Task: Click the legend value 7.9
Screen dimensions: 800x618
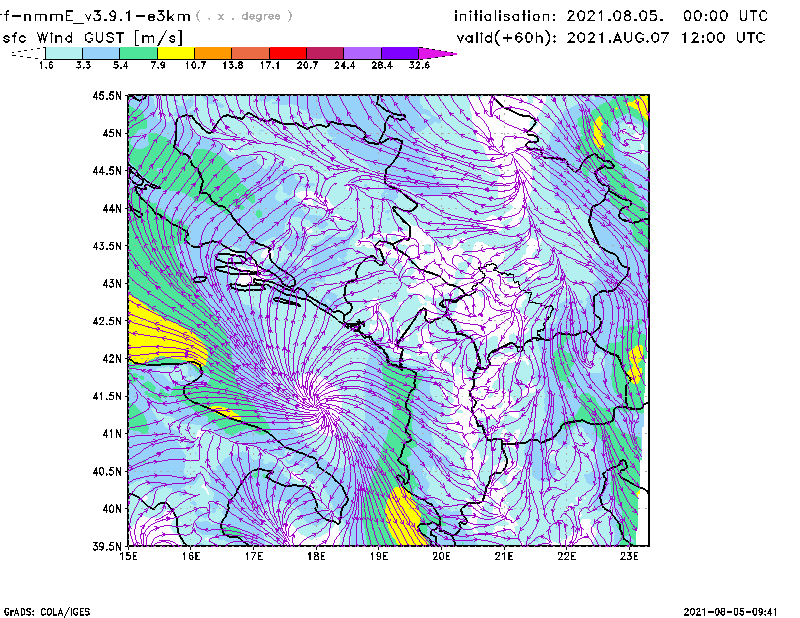Action: [158, 65]
